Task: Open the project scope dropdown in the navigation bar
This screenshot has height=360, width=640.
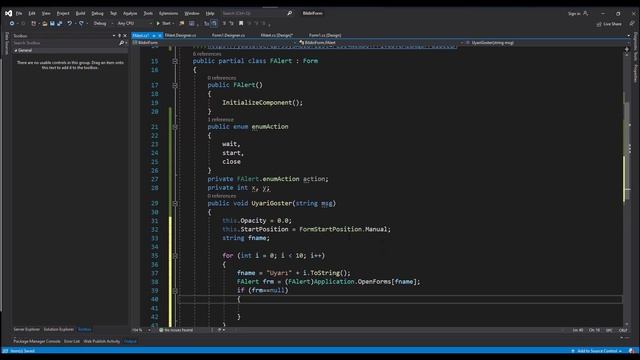Action: (215, 42)
